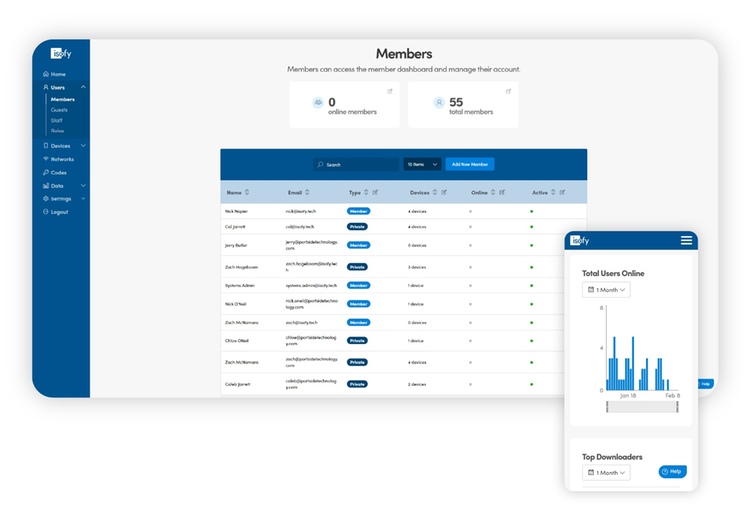Screen dimensions: 750x531
Task: Open hamburger menu on mobile view
Action: (x=686, y=240)
